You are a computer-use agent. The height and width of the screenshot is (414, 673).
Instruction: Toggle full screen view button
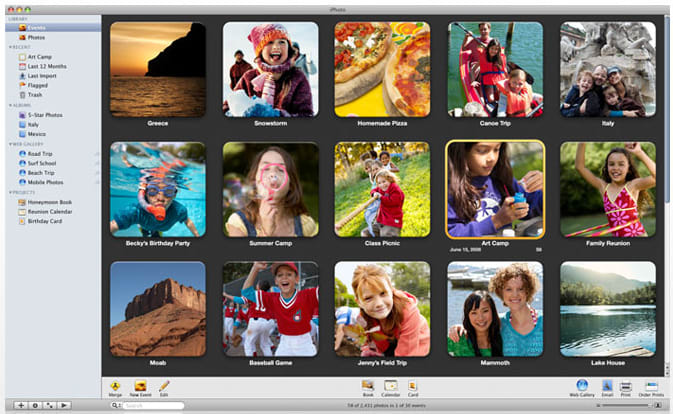(x=49, y=405)
